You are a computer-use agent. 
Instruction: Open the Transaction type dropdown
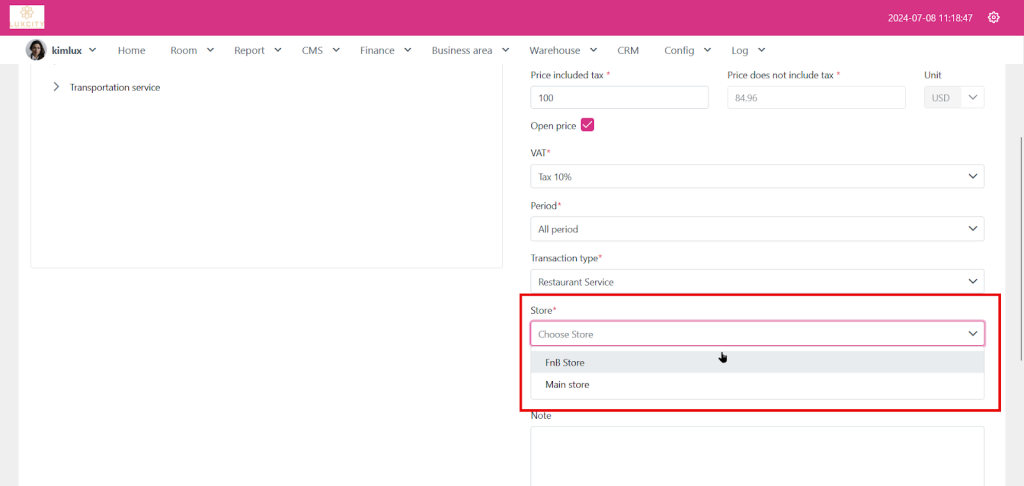tap(756, 282)
